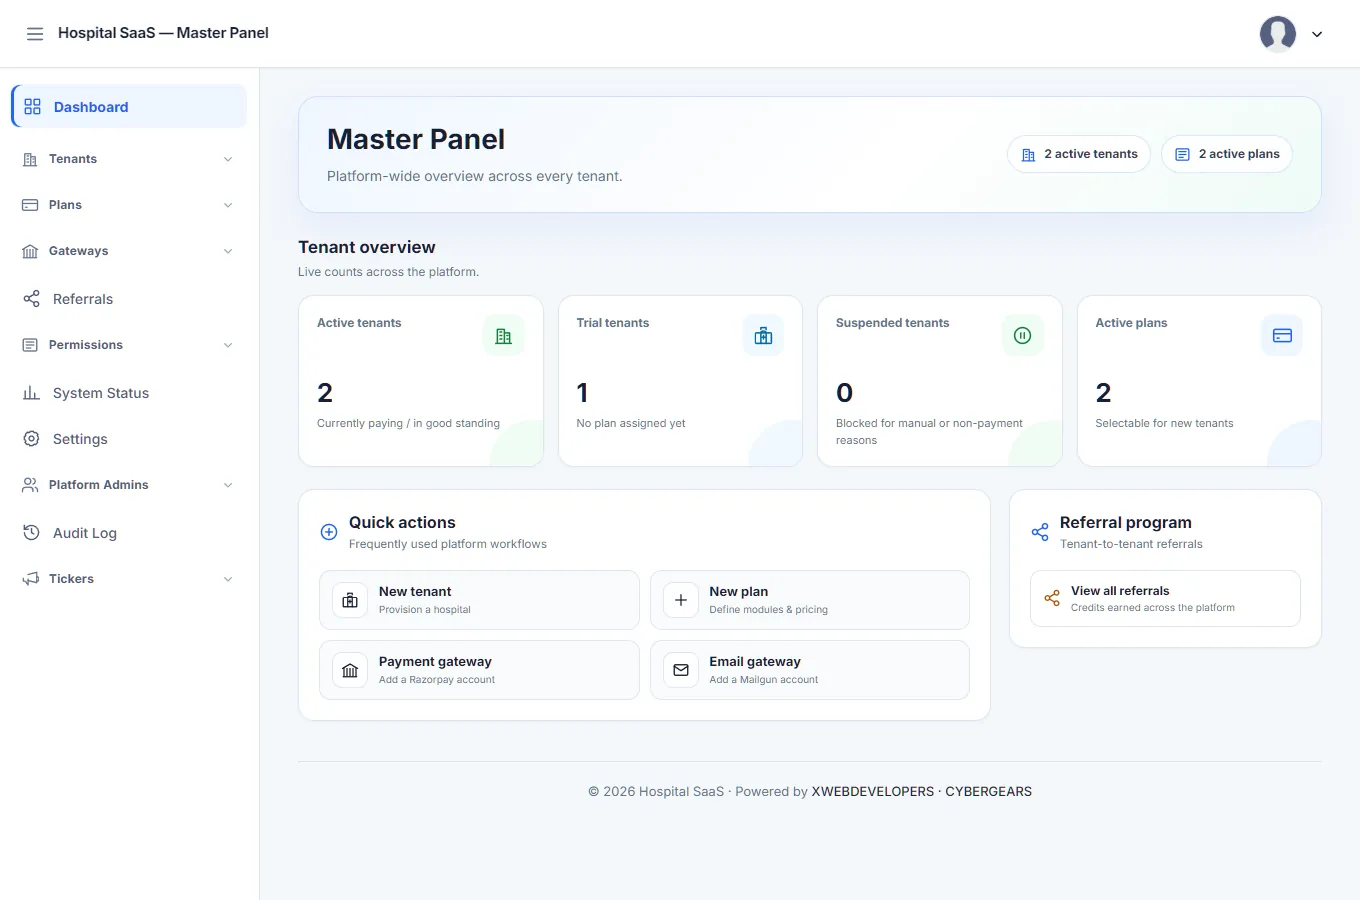Click the Active tenants green building icon
Screen dimensions: 1360x900
pyautogui.click(x=504, y=336)
